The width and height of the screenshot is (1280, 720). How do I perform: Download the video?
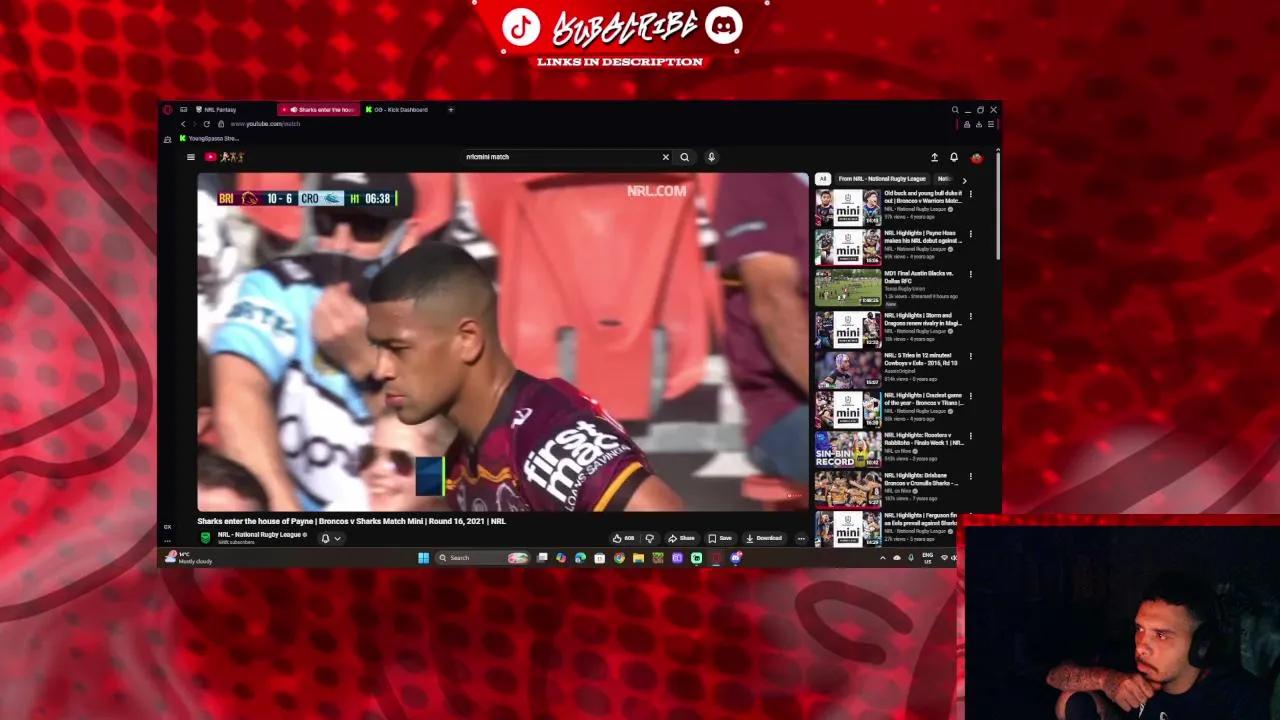click(x=764, y=538)
